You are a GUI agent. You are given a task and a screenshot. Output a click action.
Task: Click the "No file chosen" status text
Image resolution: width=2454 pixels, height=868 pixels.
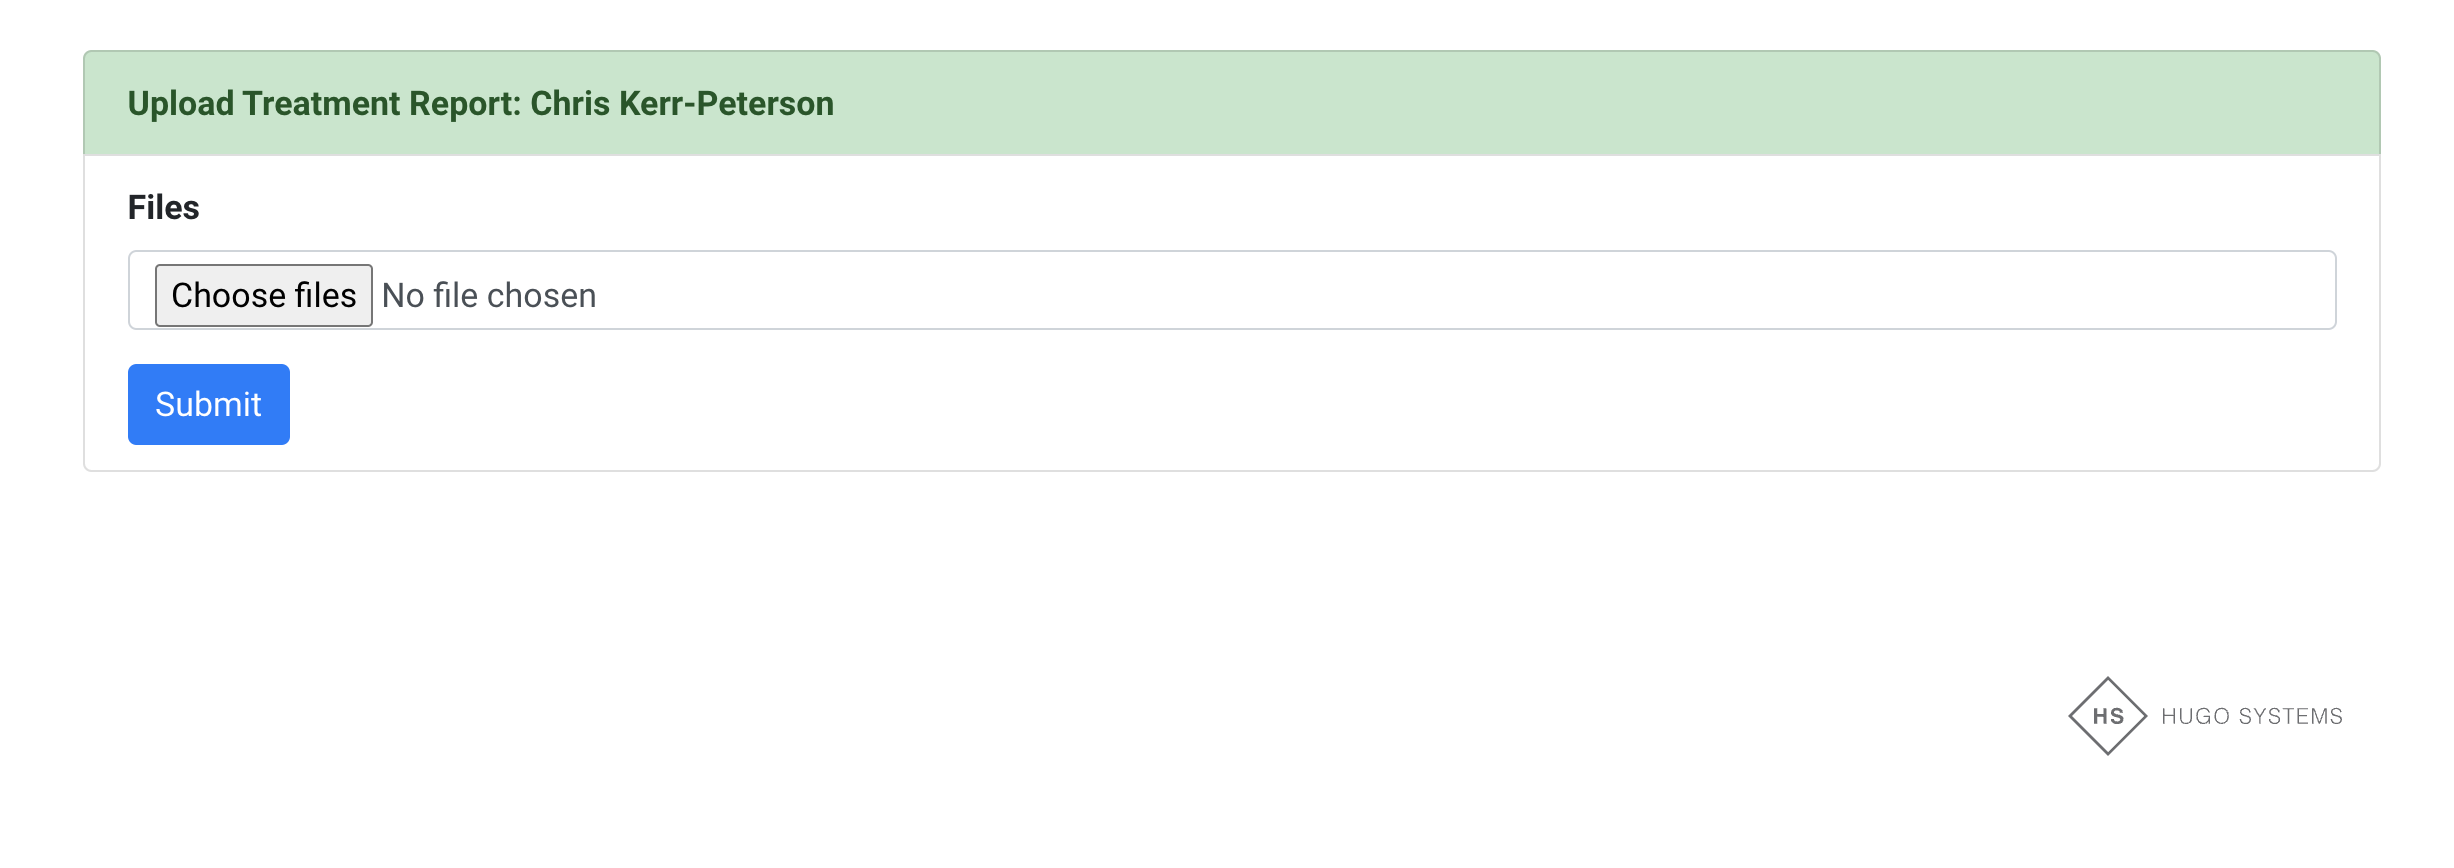(x=489, y=296)
